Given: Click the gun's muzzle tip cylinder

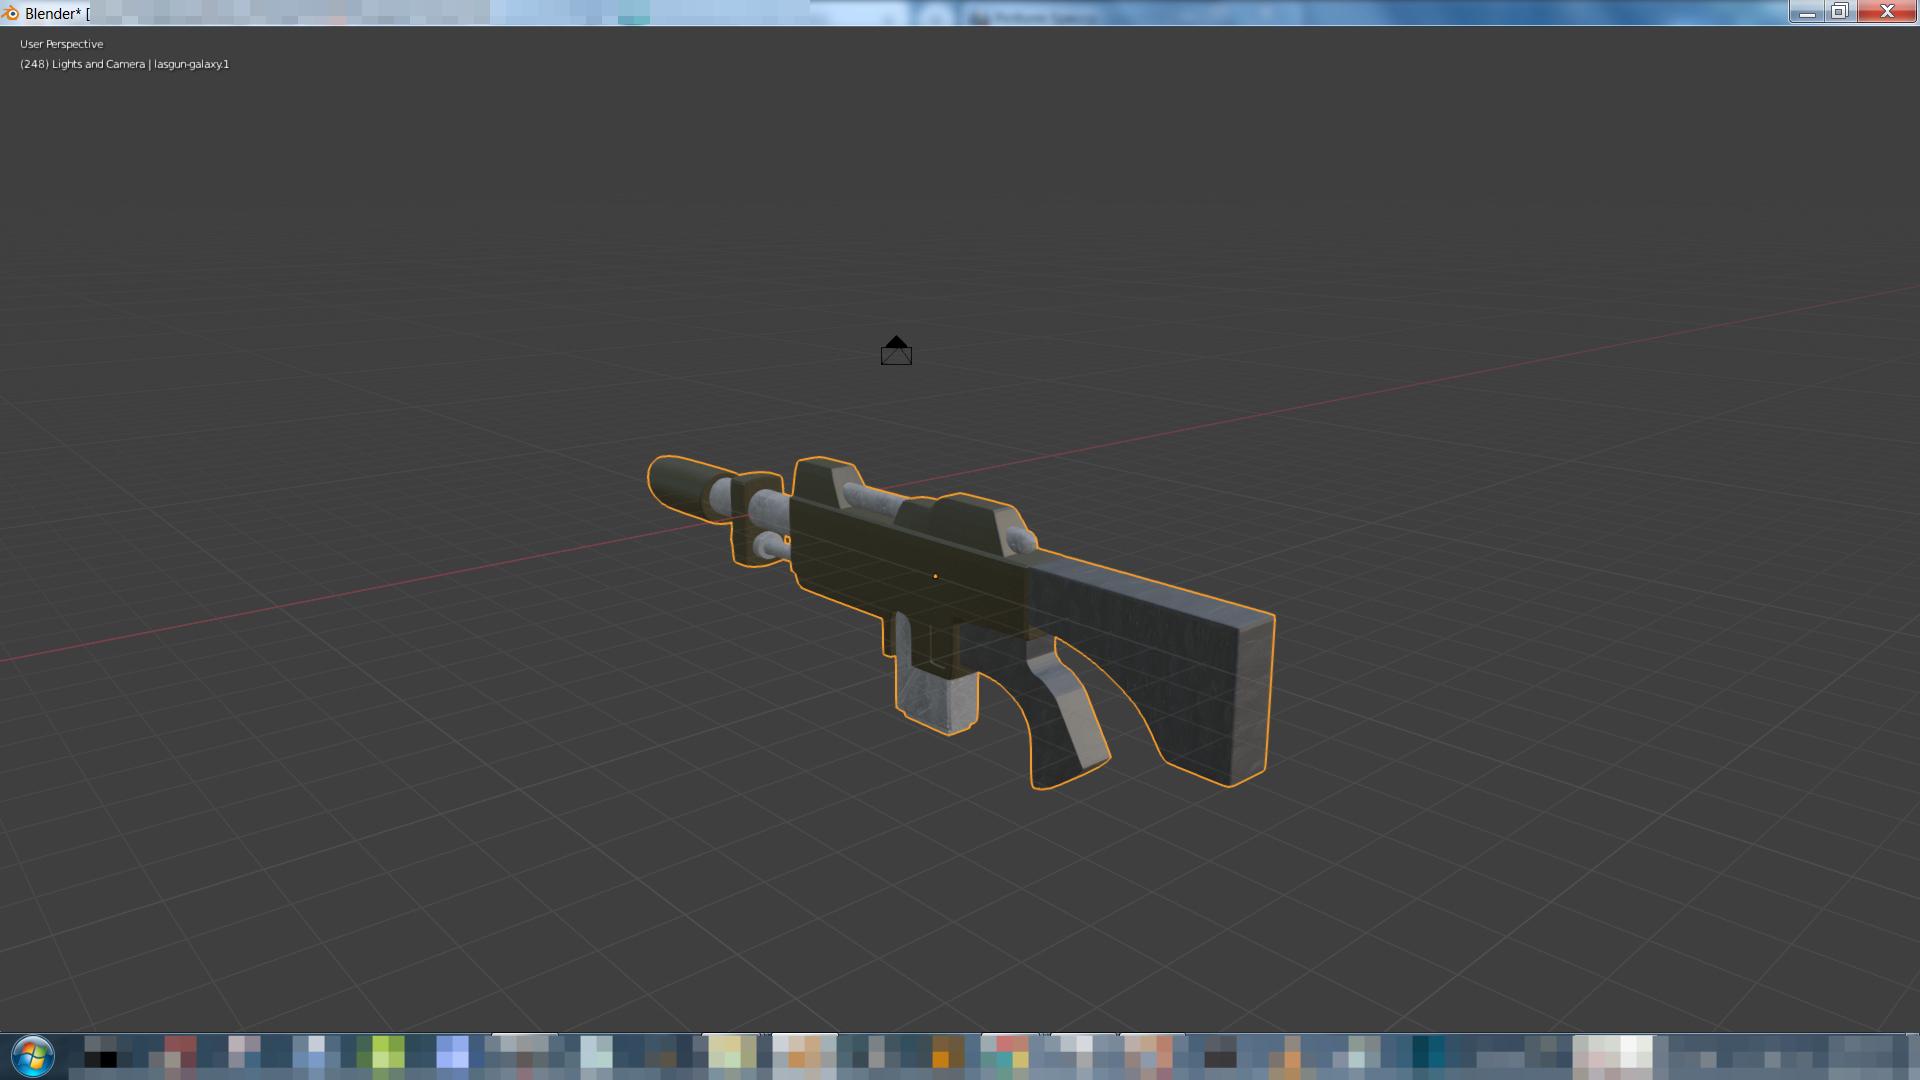Looking at the screenshot, I should (676, 485).
